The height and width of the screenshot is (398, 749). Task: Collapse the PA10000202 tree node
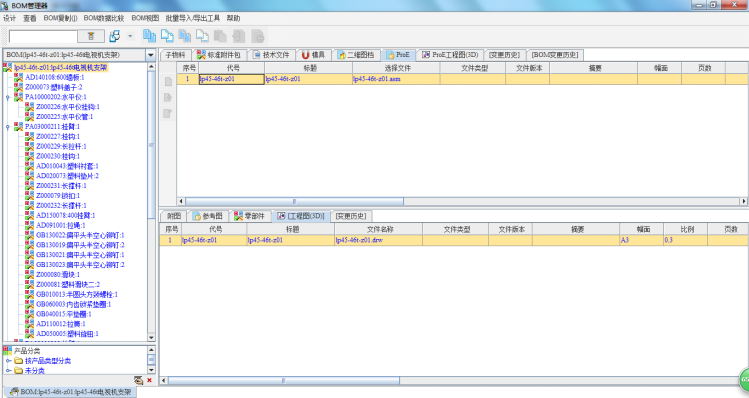(x=8, y=97)
